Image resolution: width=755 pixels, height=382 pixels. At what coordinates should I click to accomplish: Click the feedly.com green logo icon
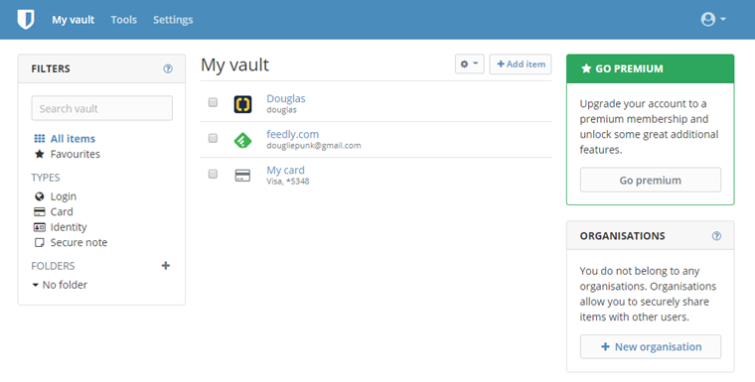(243, 140)
